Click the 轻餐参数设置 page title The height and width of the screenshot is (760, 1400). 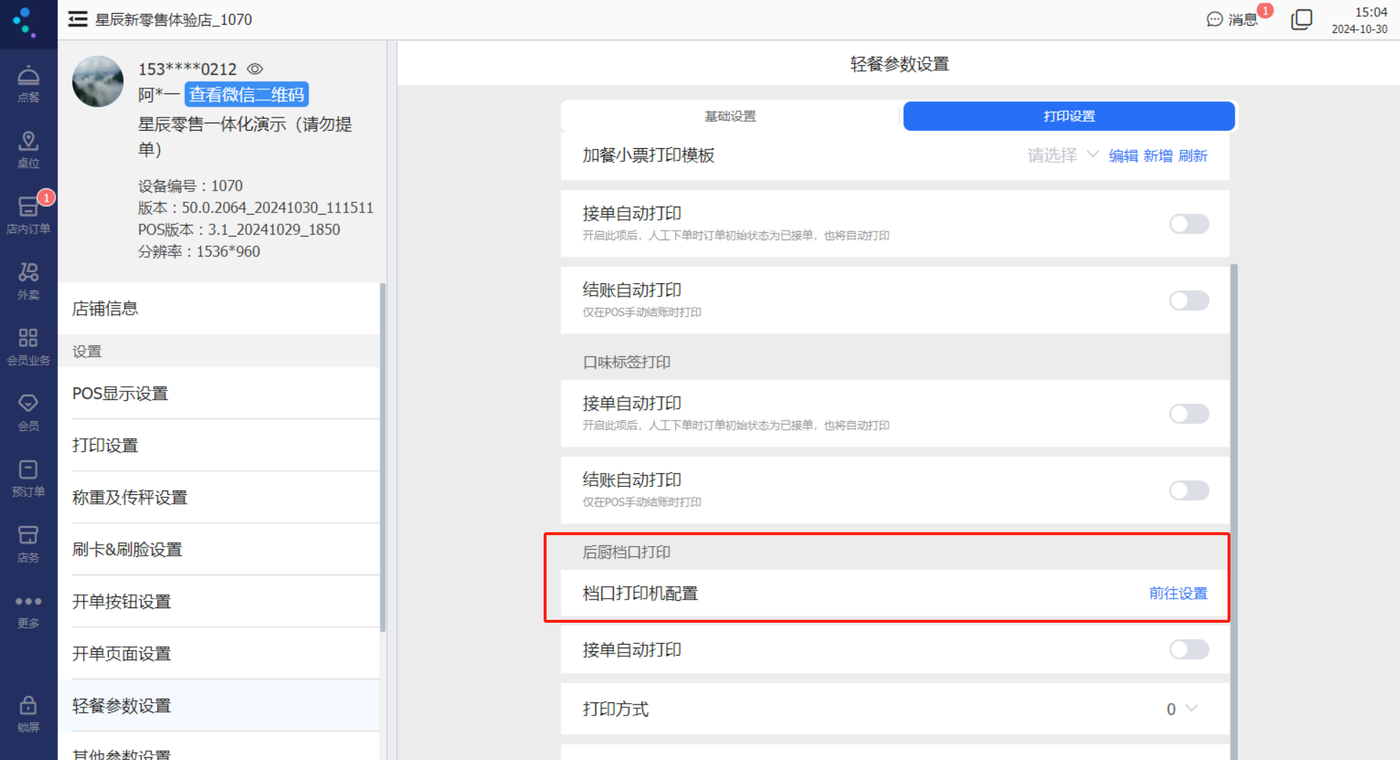899,64
